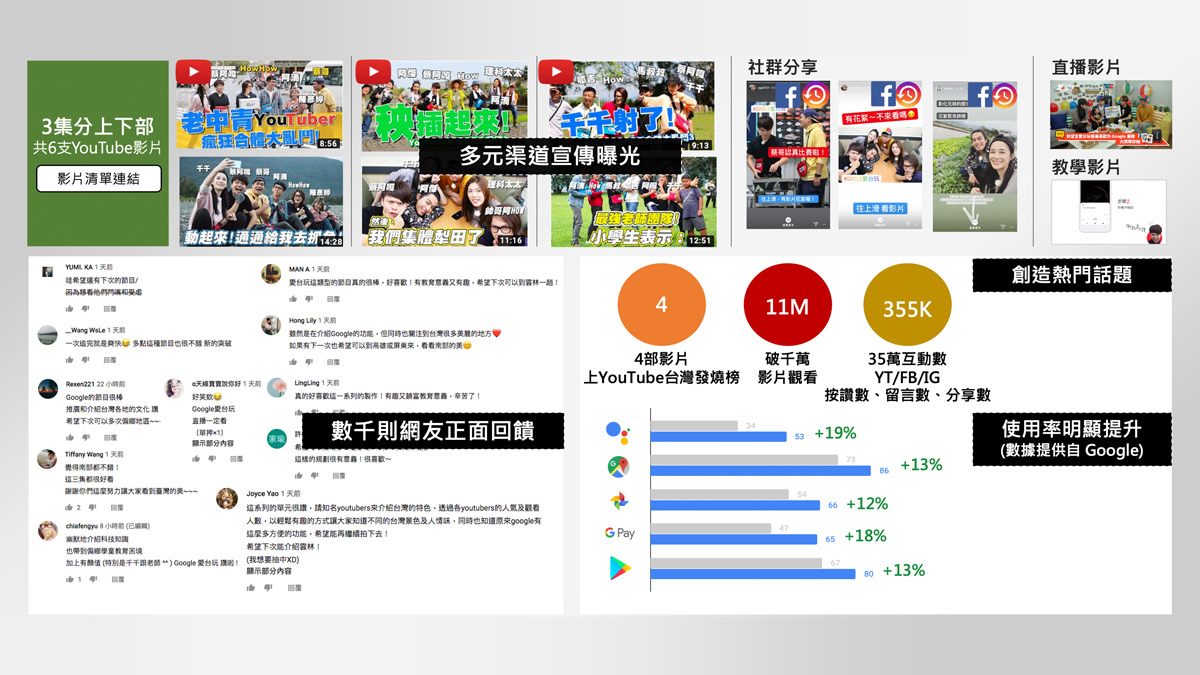Click the YouTube icon on 千千射了 thumbnail
This screenshot has height=675, width=1200.
tap(555, 72)
